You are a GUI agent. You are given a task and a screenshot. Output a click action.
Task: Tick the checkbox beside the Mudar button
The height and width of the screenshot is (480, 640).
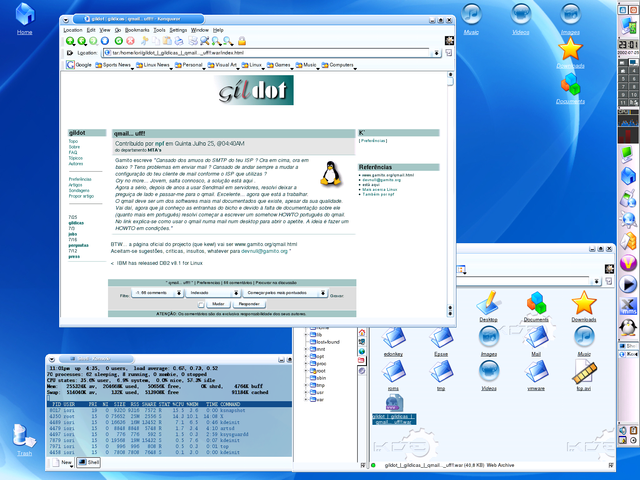pos(200,304)
